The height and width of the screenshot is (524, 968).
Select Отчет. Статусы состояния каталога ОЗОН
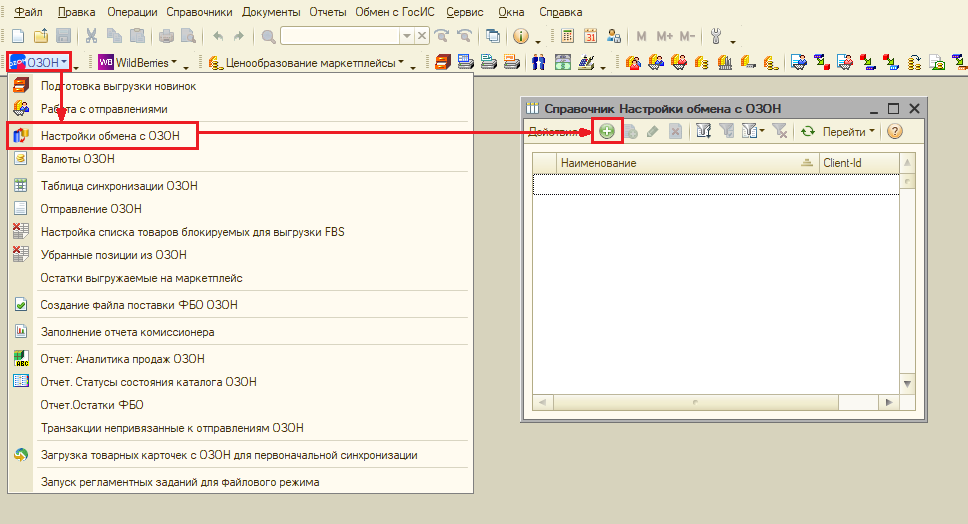pos(240,382)
